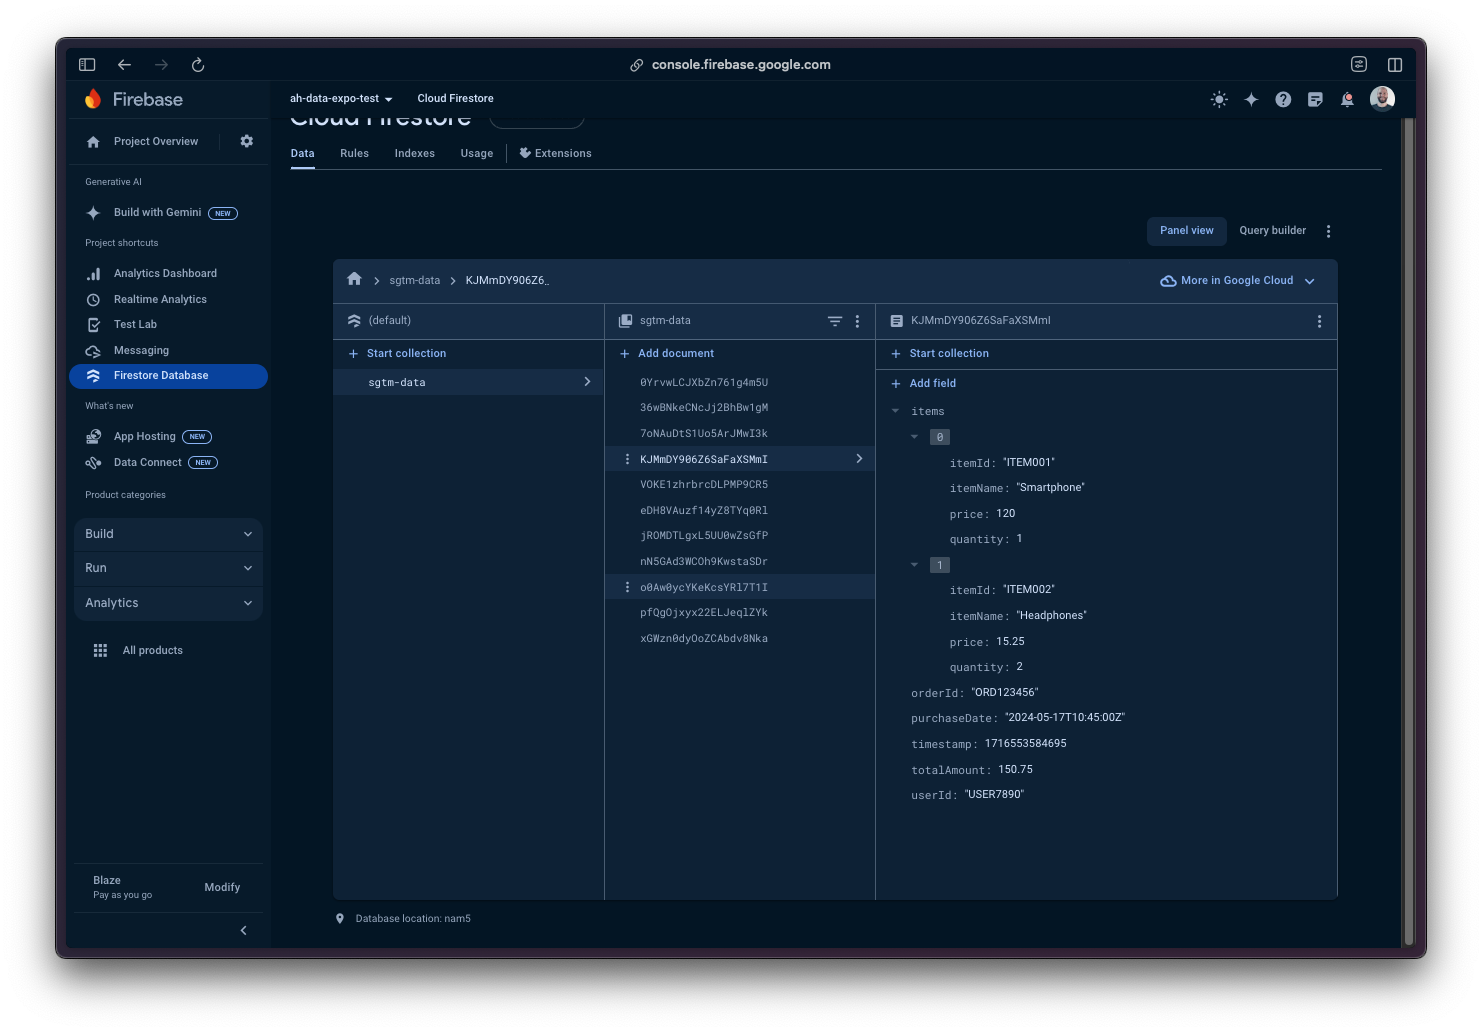Click the browser address bar
The width and height of the screenshot is (1482, 1032).
pos(740,65)
